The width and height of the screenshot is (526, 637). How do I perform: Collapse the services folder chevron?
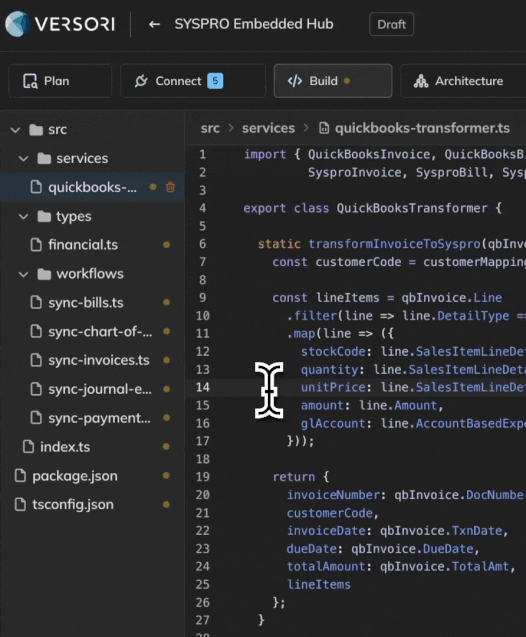pyautogui.click(x=24, y=158)
